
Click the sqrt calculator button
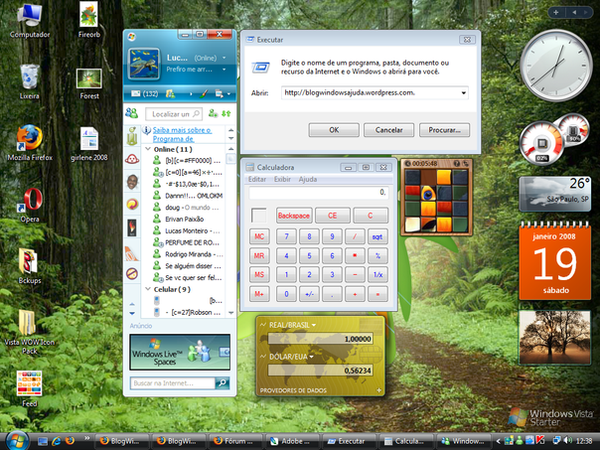pyautogui.click(x=377, y=236)
